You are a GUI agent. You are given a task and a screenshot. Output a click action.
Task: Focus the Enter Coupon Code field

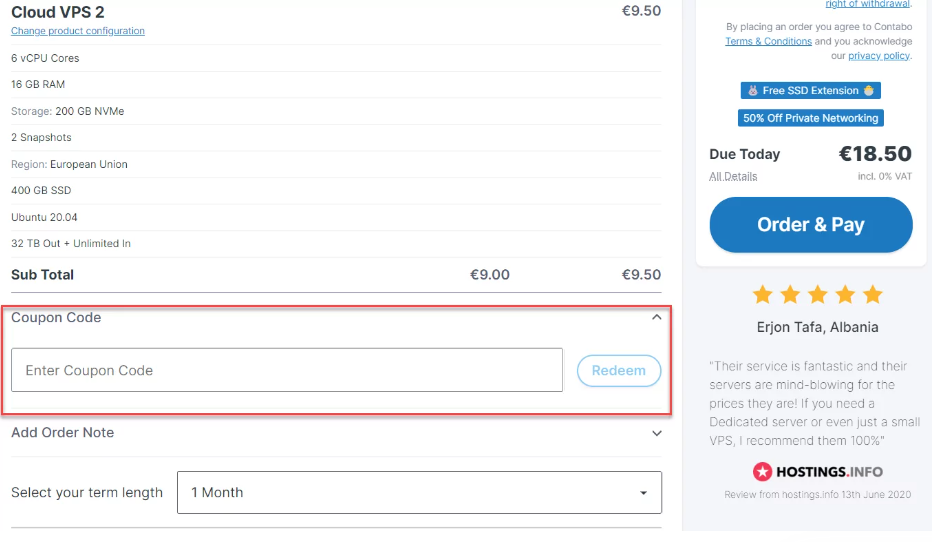point(287,370)
